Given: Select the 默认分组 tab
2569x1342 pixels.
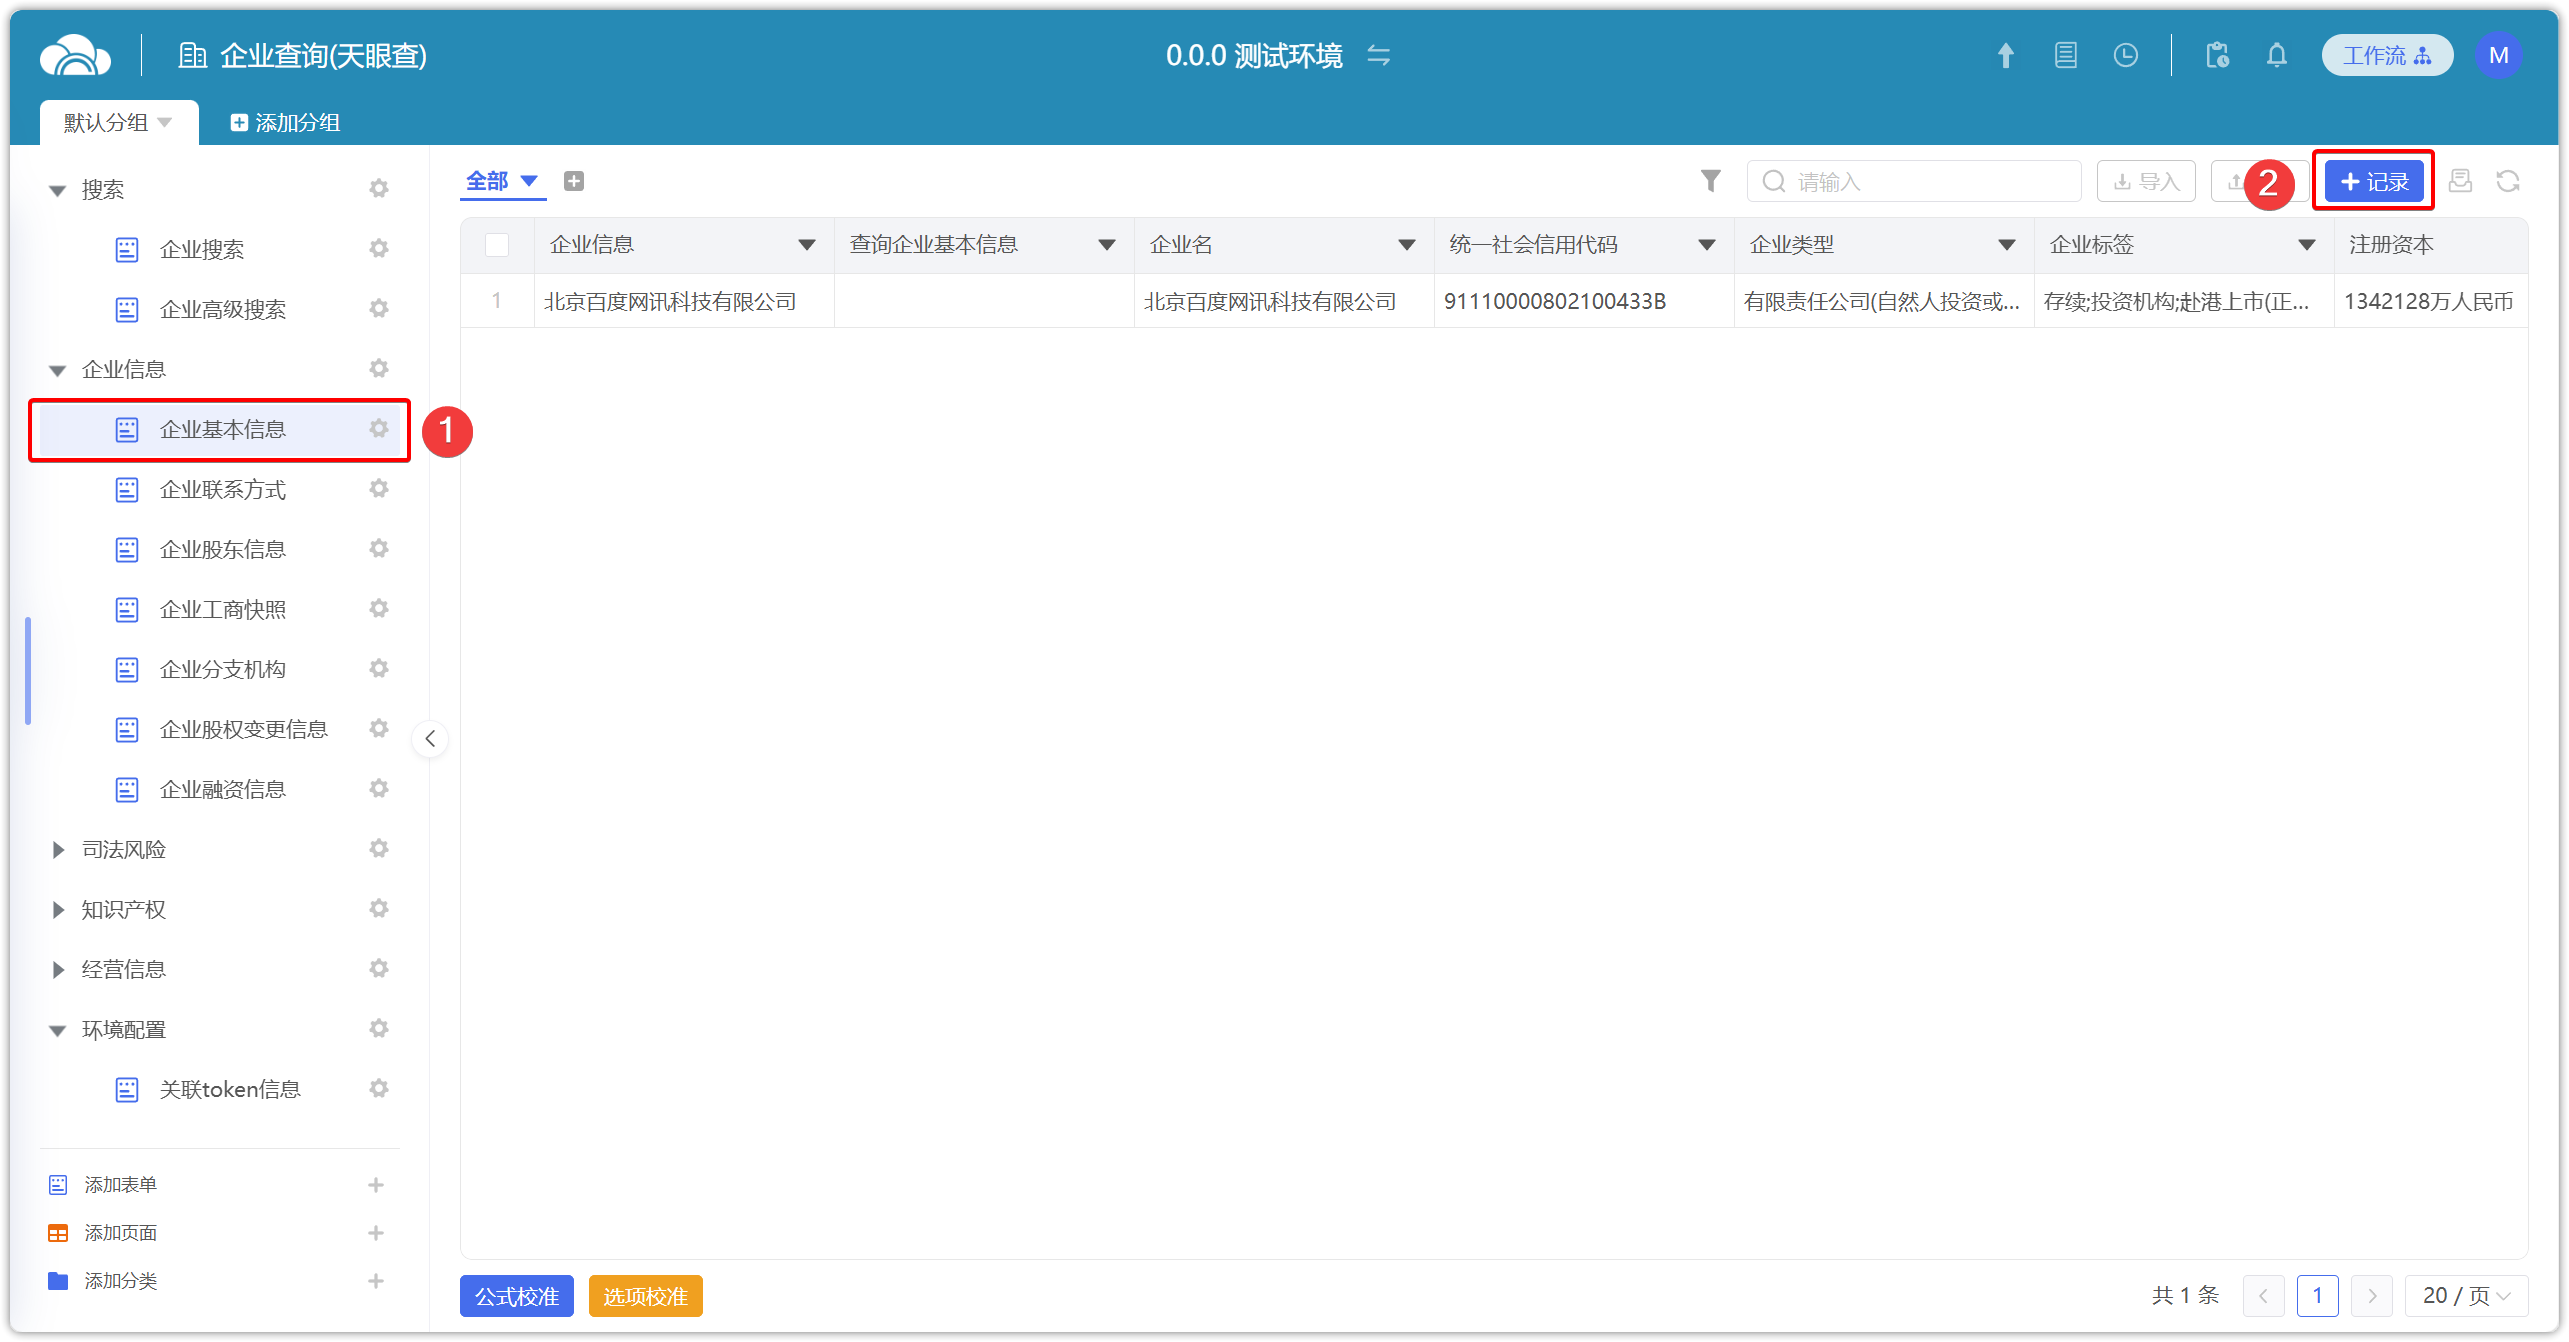Looking at the screenshot, I should (x=106, y=122).
